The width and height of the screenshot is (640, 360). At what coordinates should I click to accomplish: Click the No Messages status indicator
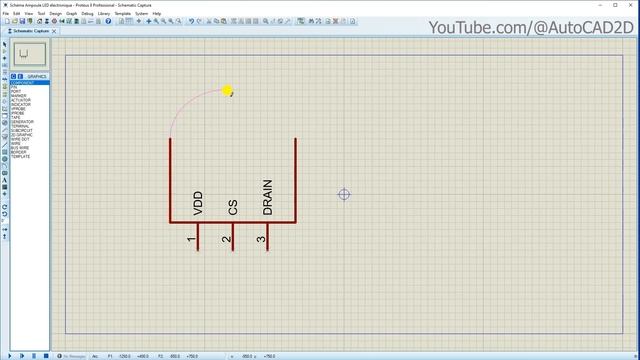pos(72,356)
